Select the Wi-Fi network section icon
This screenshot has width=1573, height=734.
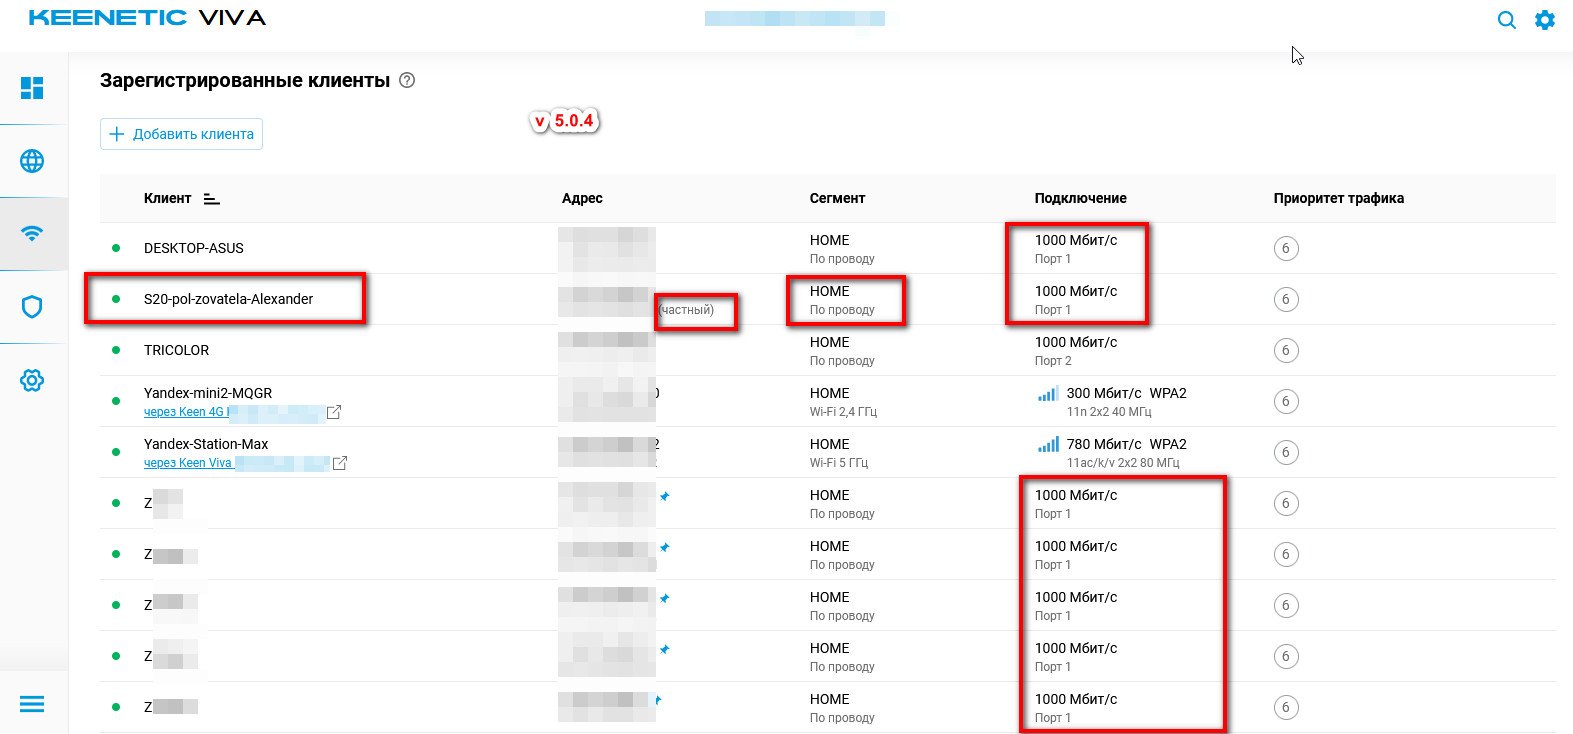pyautogui.click(x=32, y=234)
